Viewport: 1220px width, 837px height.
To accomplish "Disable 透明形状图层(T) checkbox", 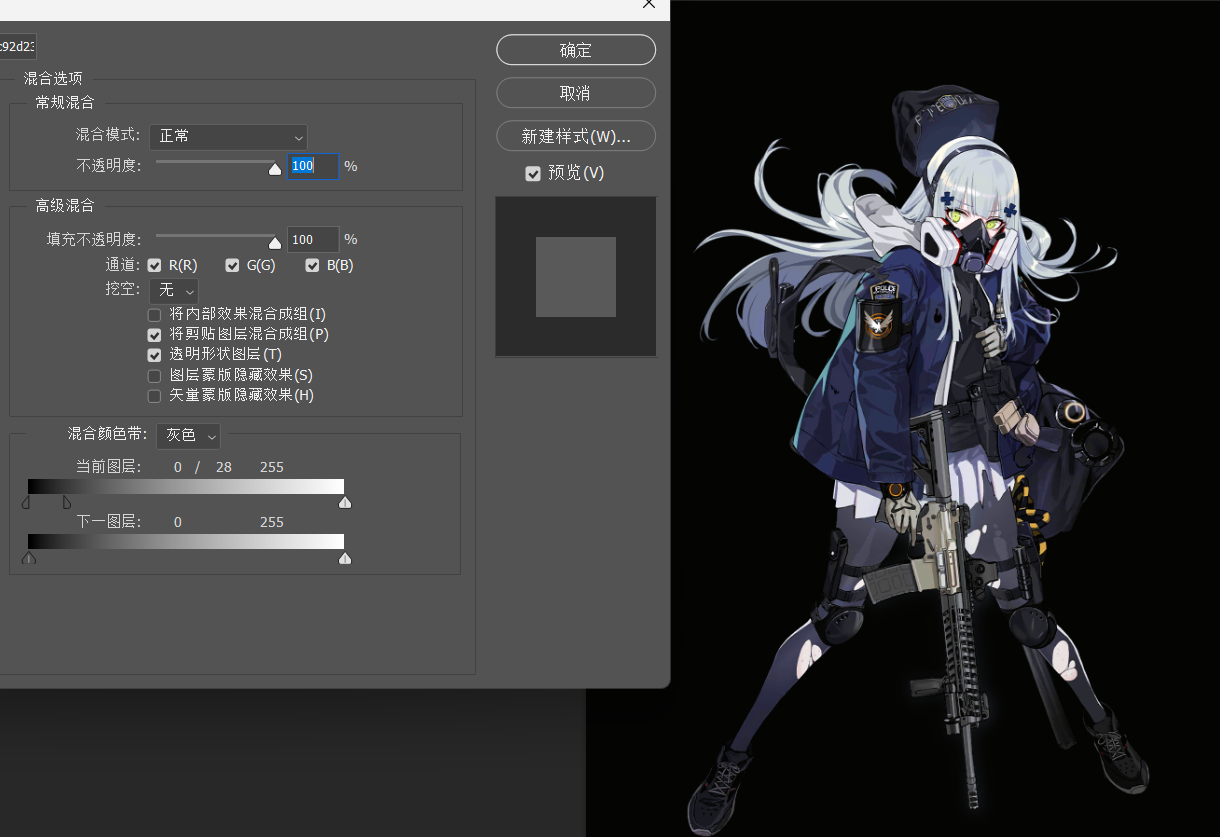I will (155, 355).
